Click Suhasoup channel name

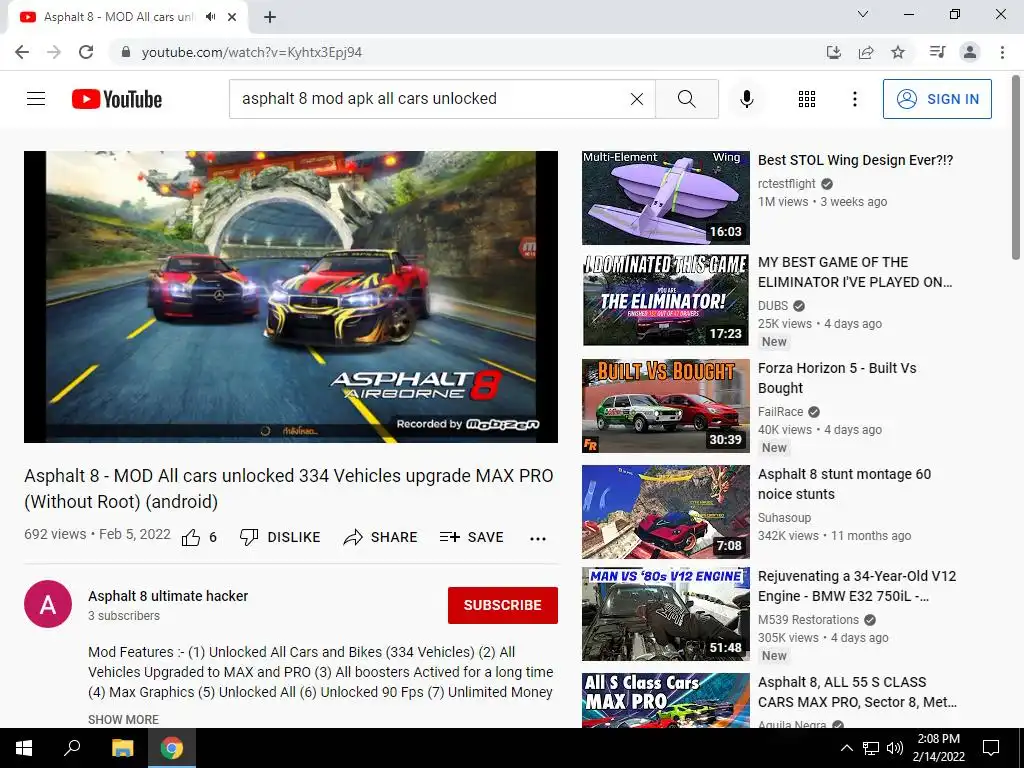[x=784, y=517]
